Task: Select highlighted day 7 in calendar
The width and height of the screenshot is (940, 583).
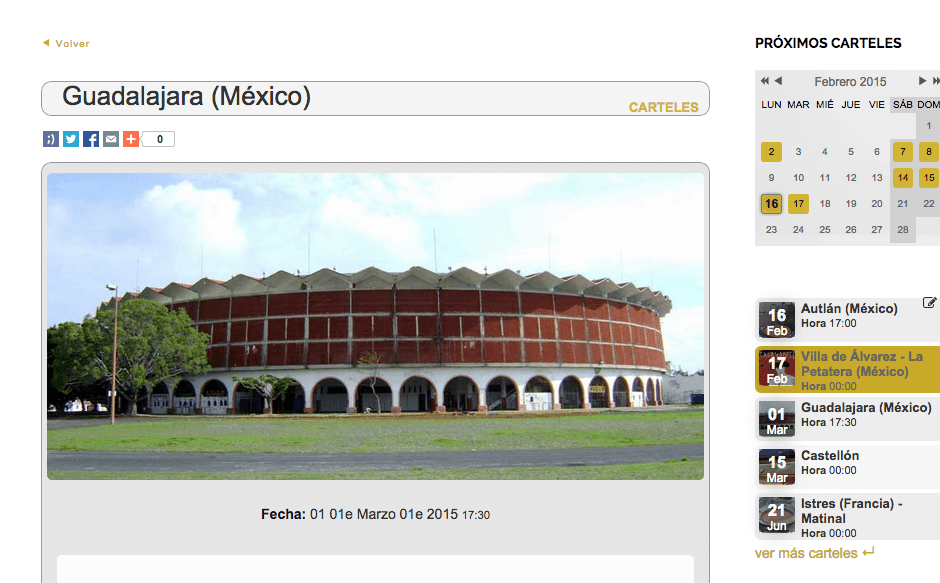Action: pyautogui.click(x=903, y=152)
